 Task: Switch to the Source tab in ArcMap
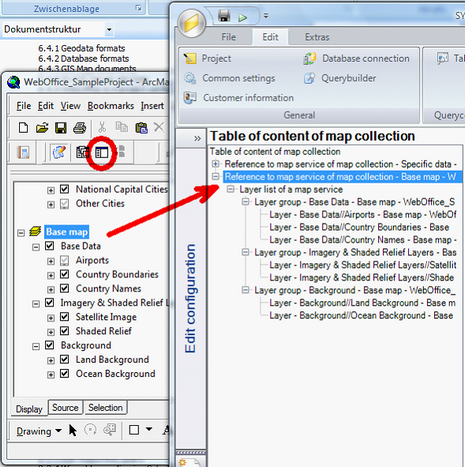tap(65, 408)
